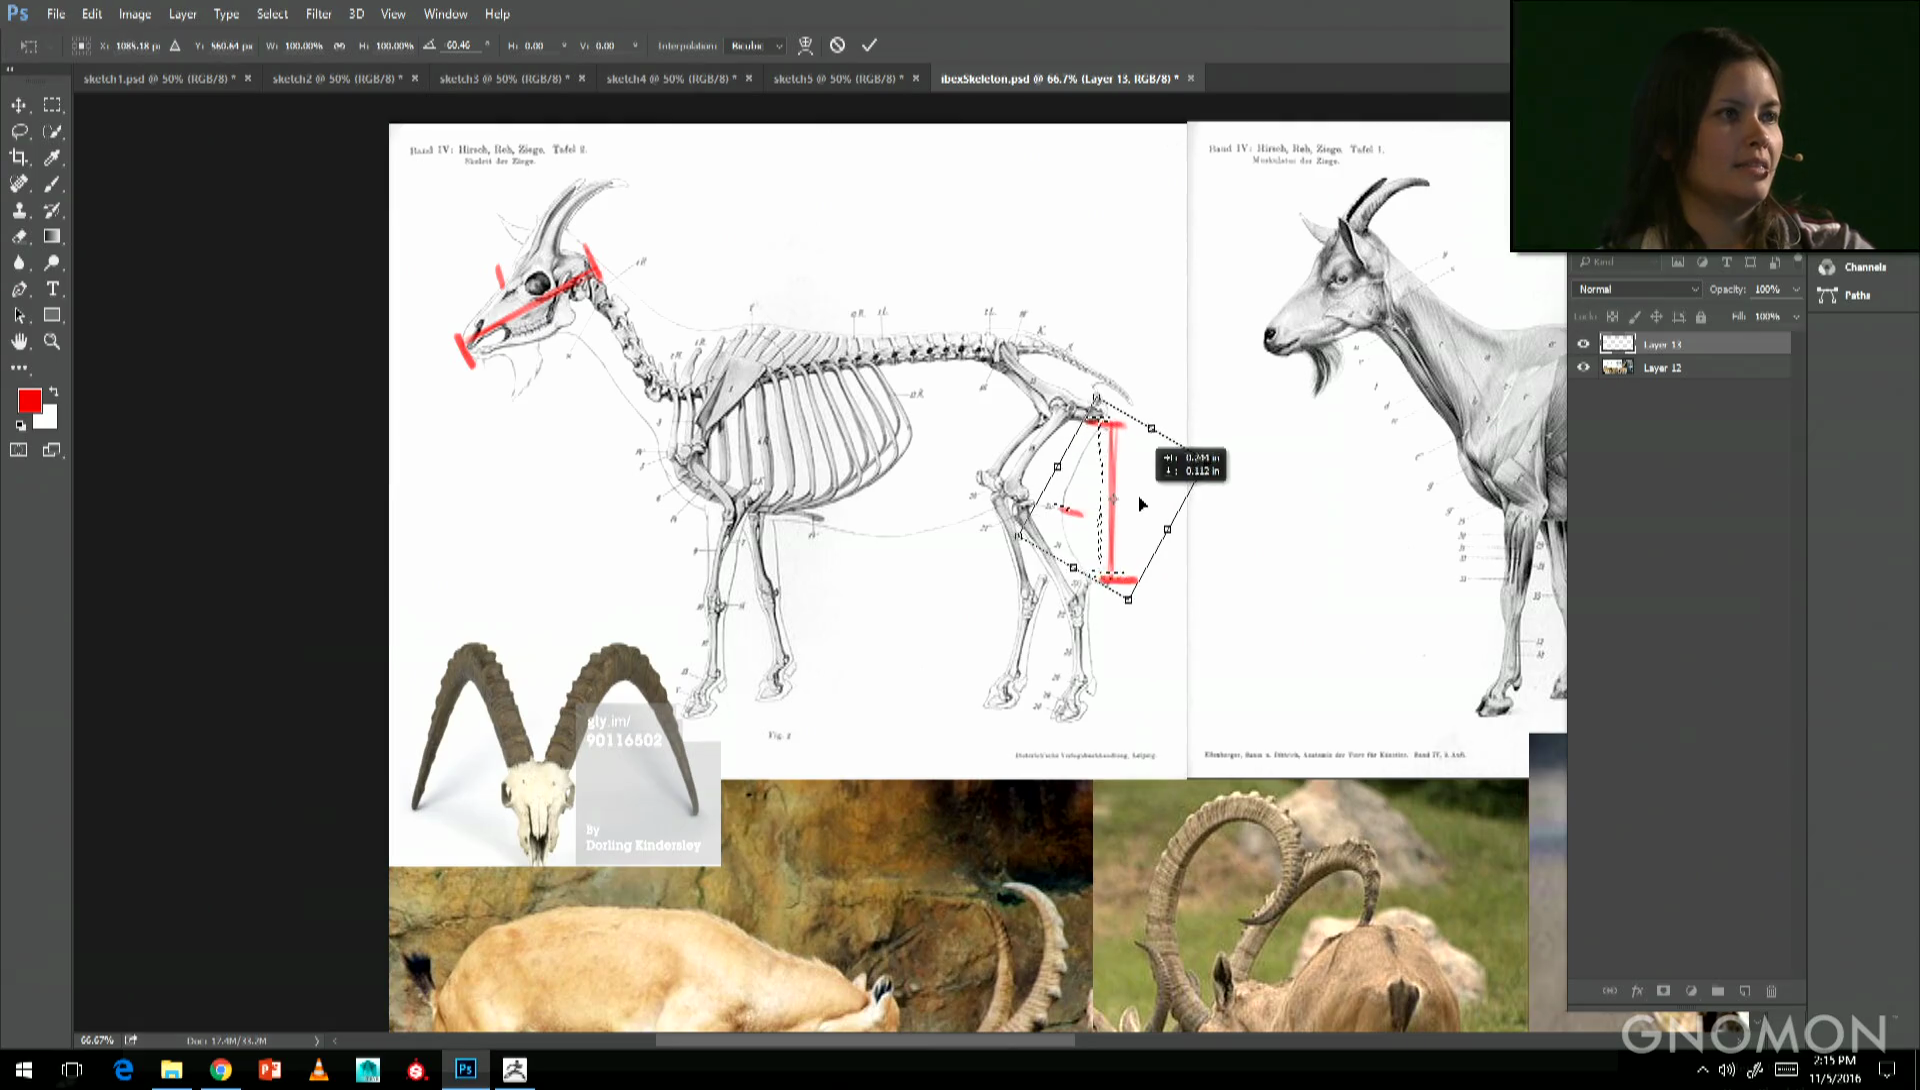Select the Rectangular Marquee tool
1920x1090 pixels.
(52, 105)
